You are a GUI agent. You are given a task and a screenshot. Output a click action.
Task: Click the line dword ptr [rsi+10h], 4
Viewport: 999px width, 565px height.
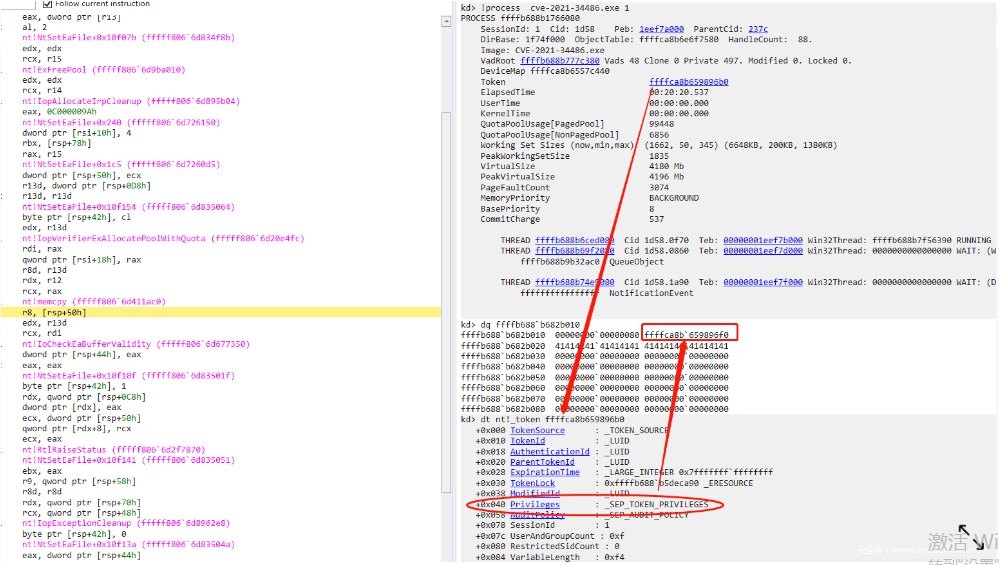pos(76,132)
